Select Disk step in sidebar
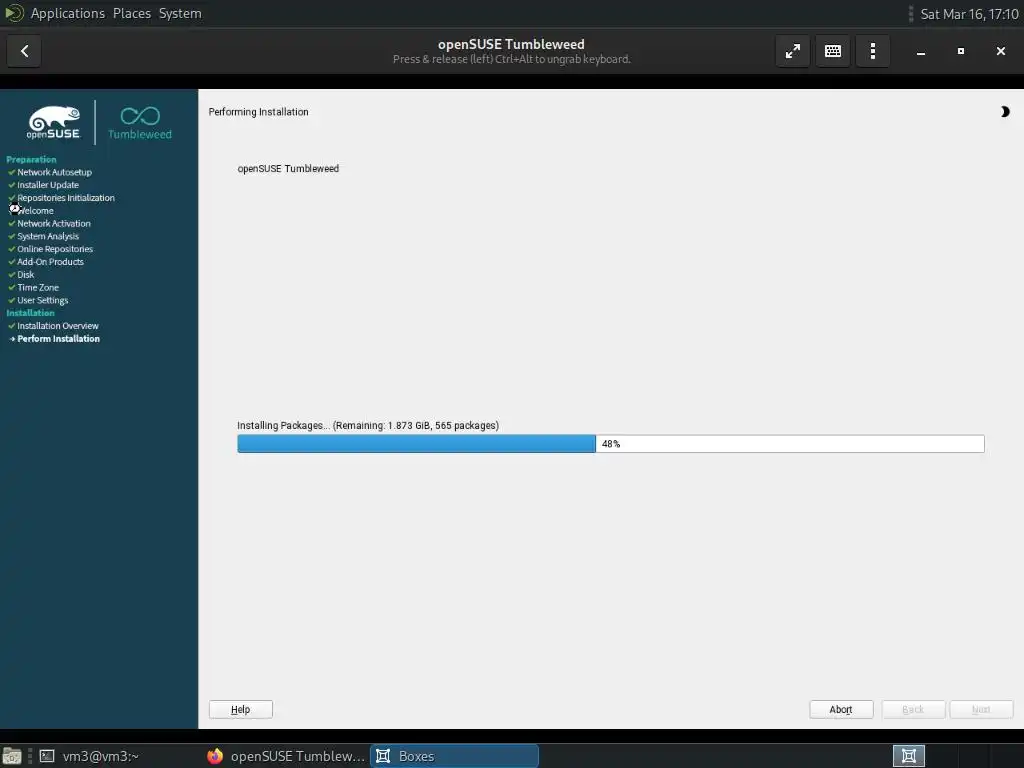Image resolution: width=1024 pixels, height=768 pixels. coord(25,274)
